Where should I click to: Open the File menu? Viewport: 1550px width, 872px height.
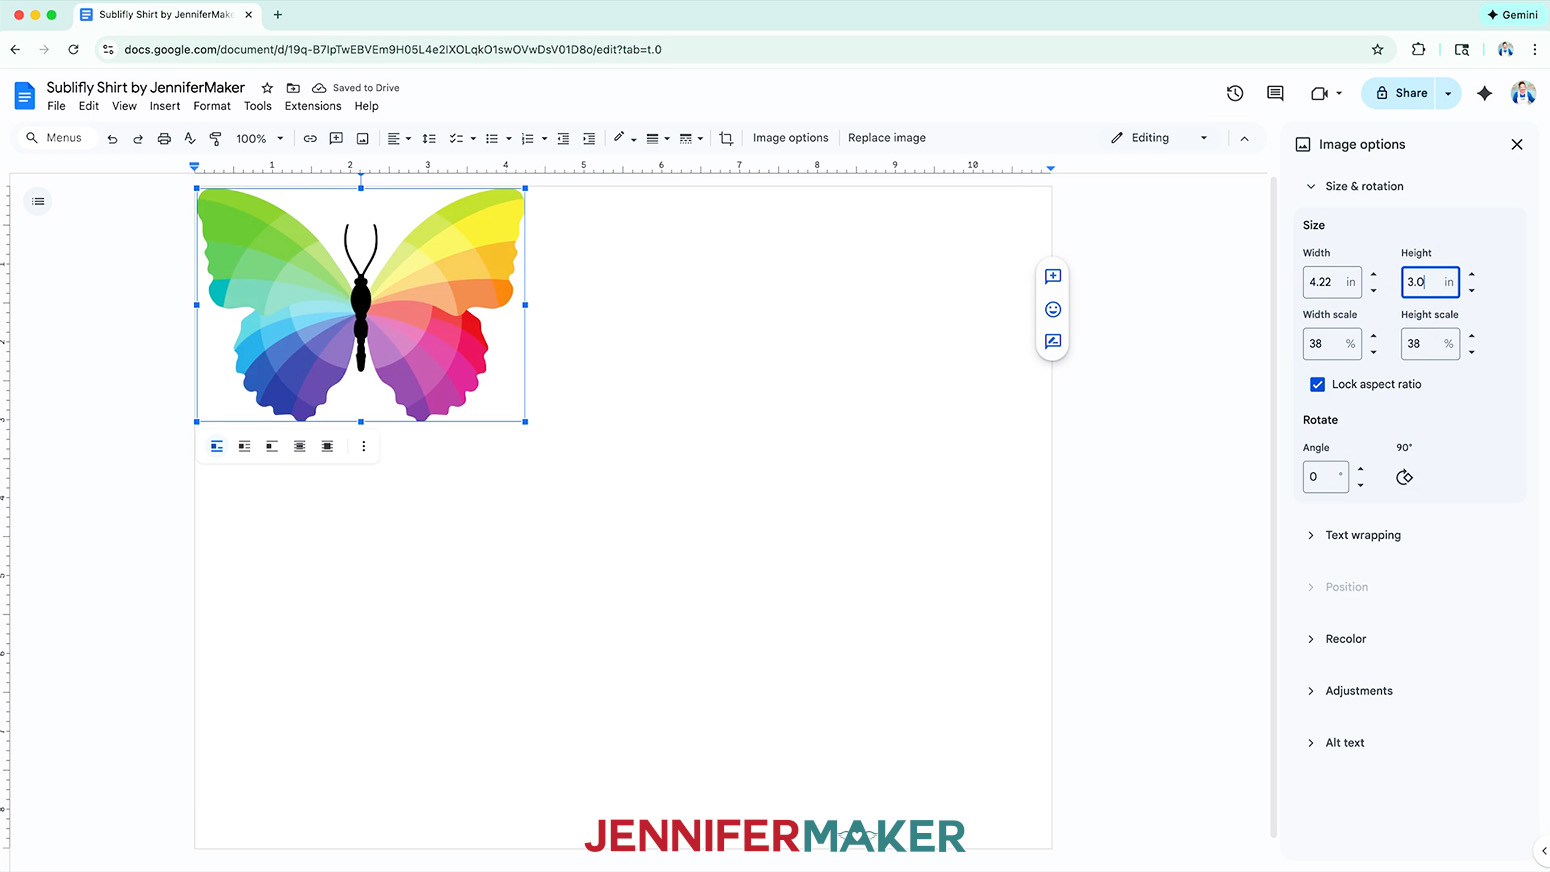tap(56, 106)
